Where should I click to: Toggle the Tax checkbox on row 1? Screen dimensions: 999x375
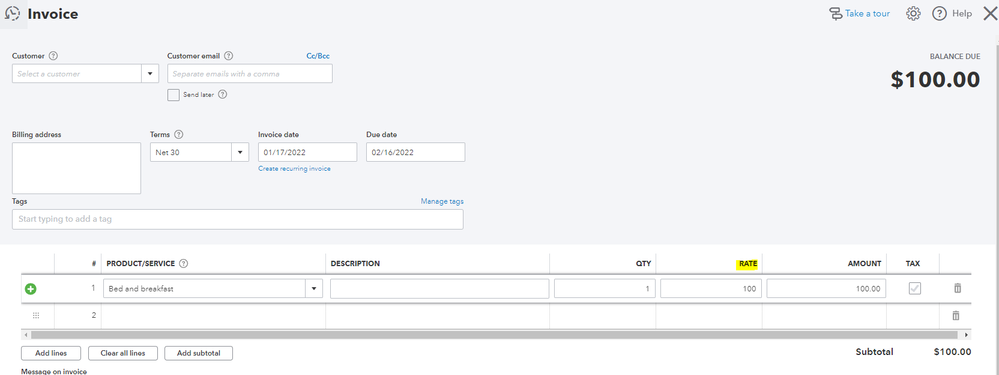(914, 288)
